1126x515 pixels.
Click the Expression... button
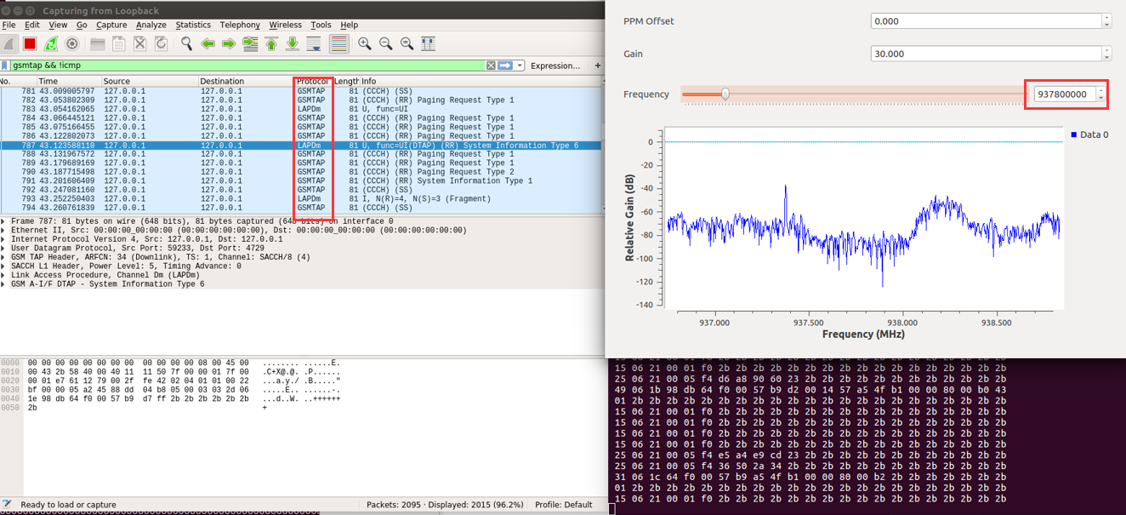click(x=554, y=66)
